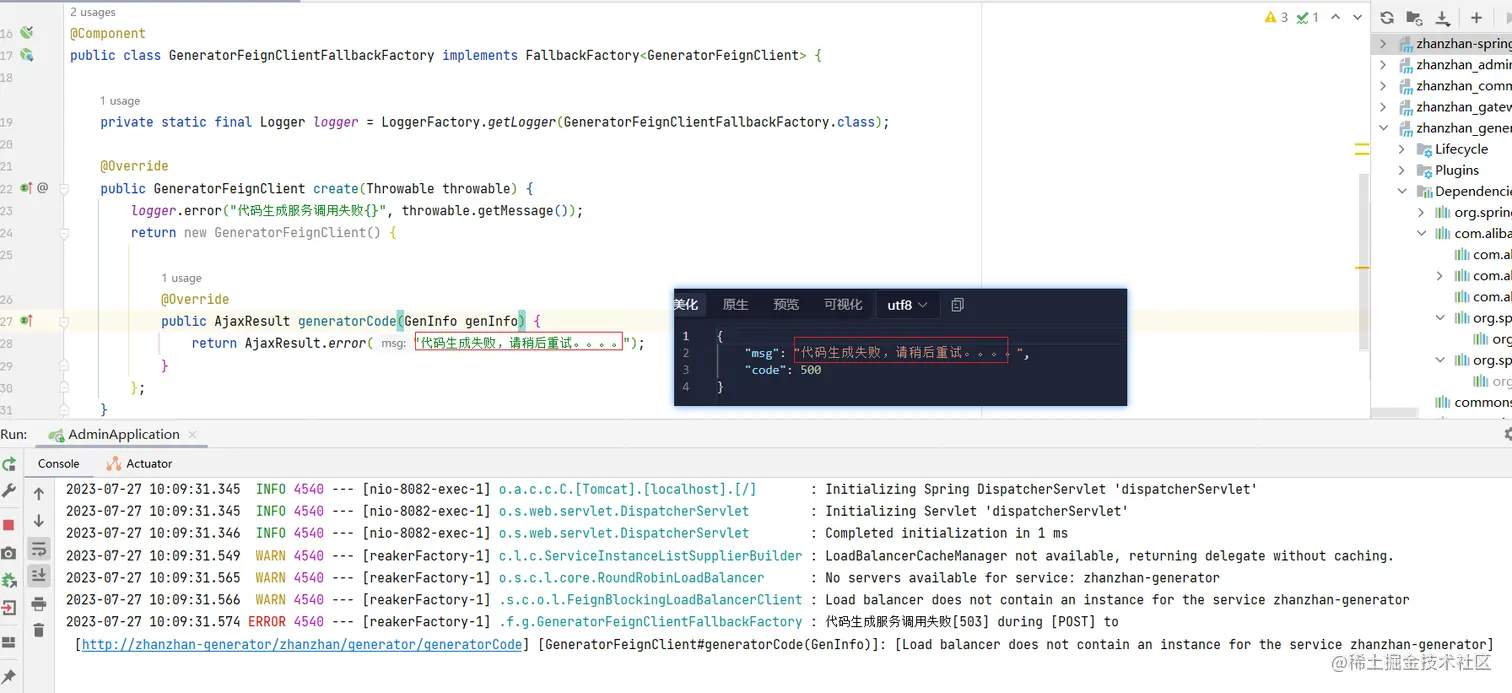Click the Exit icon in Run sidebar
The height and width of the screenshot is (693, 1512).
click(x=9, y=607)
